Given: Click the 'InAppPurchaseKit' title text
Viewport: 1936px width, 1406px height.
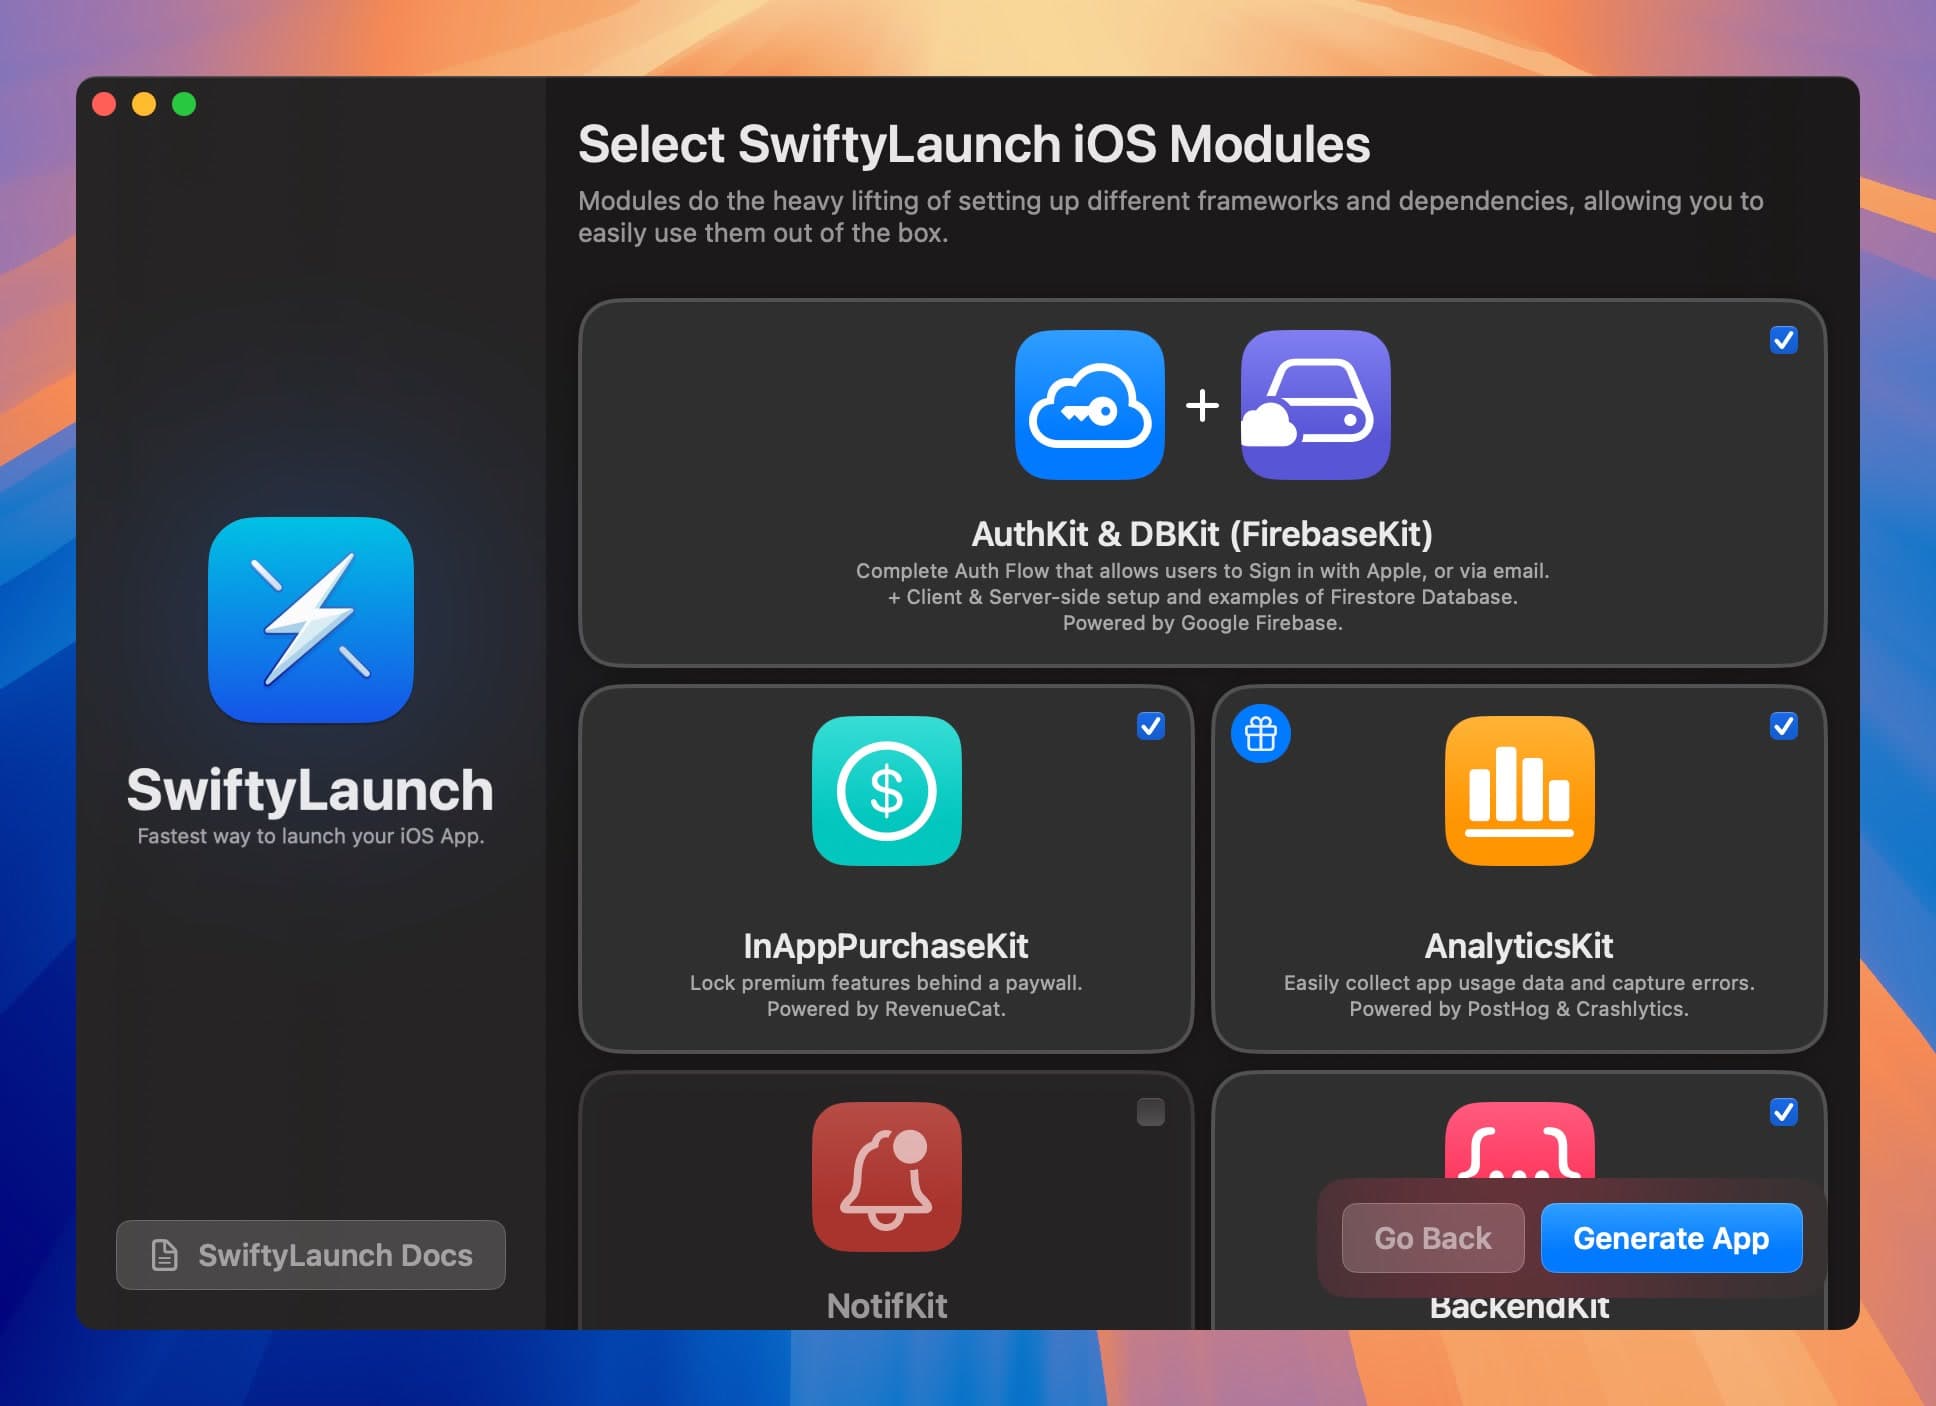Looking at the screenshot, I should pos(886,946).
